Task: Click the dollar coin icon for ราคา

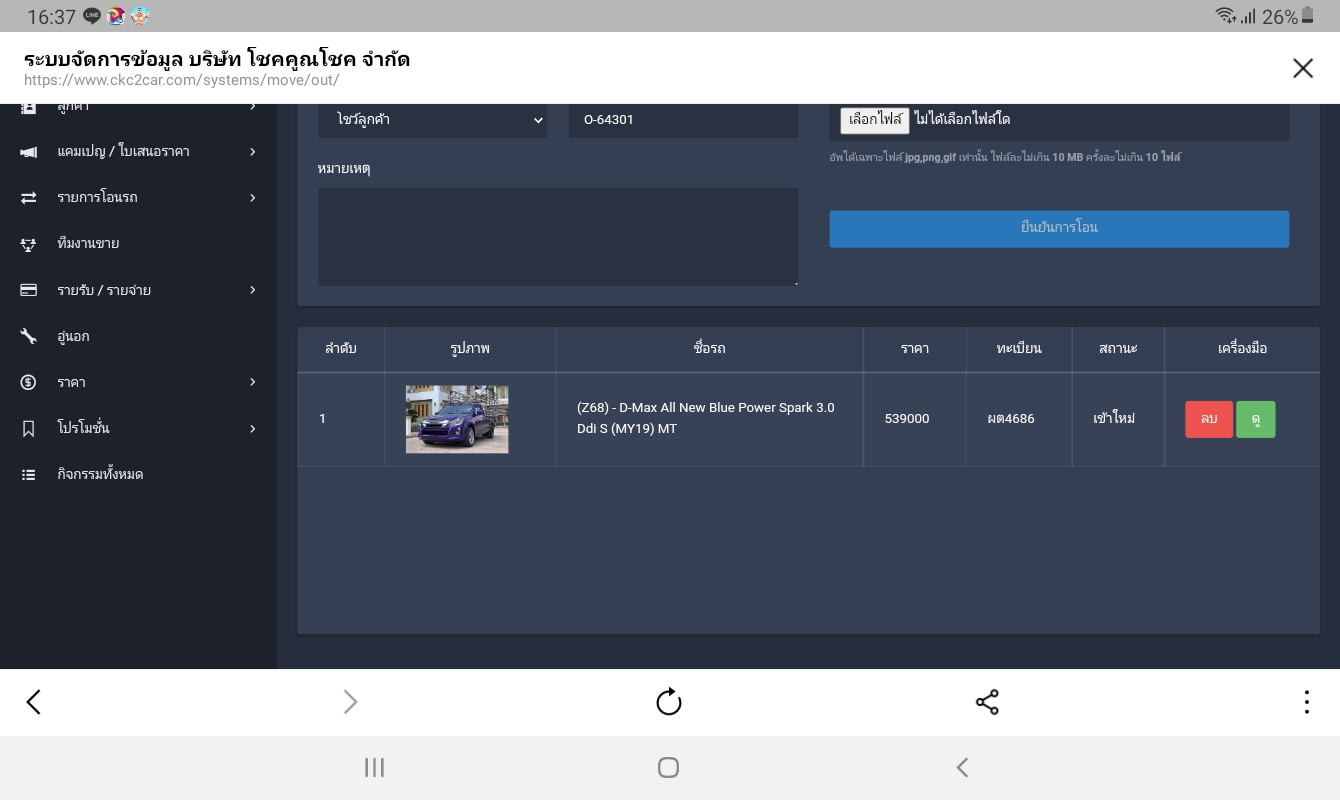Action: click(29, 382)
